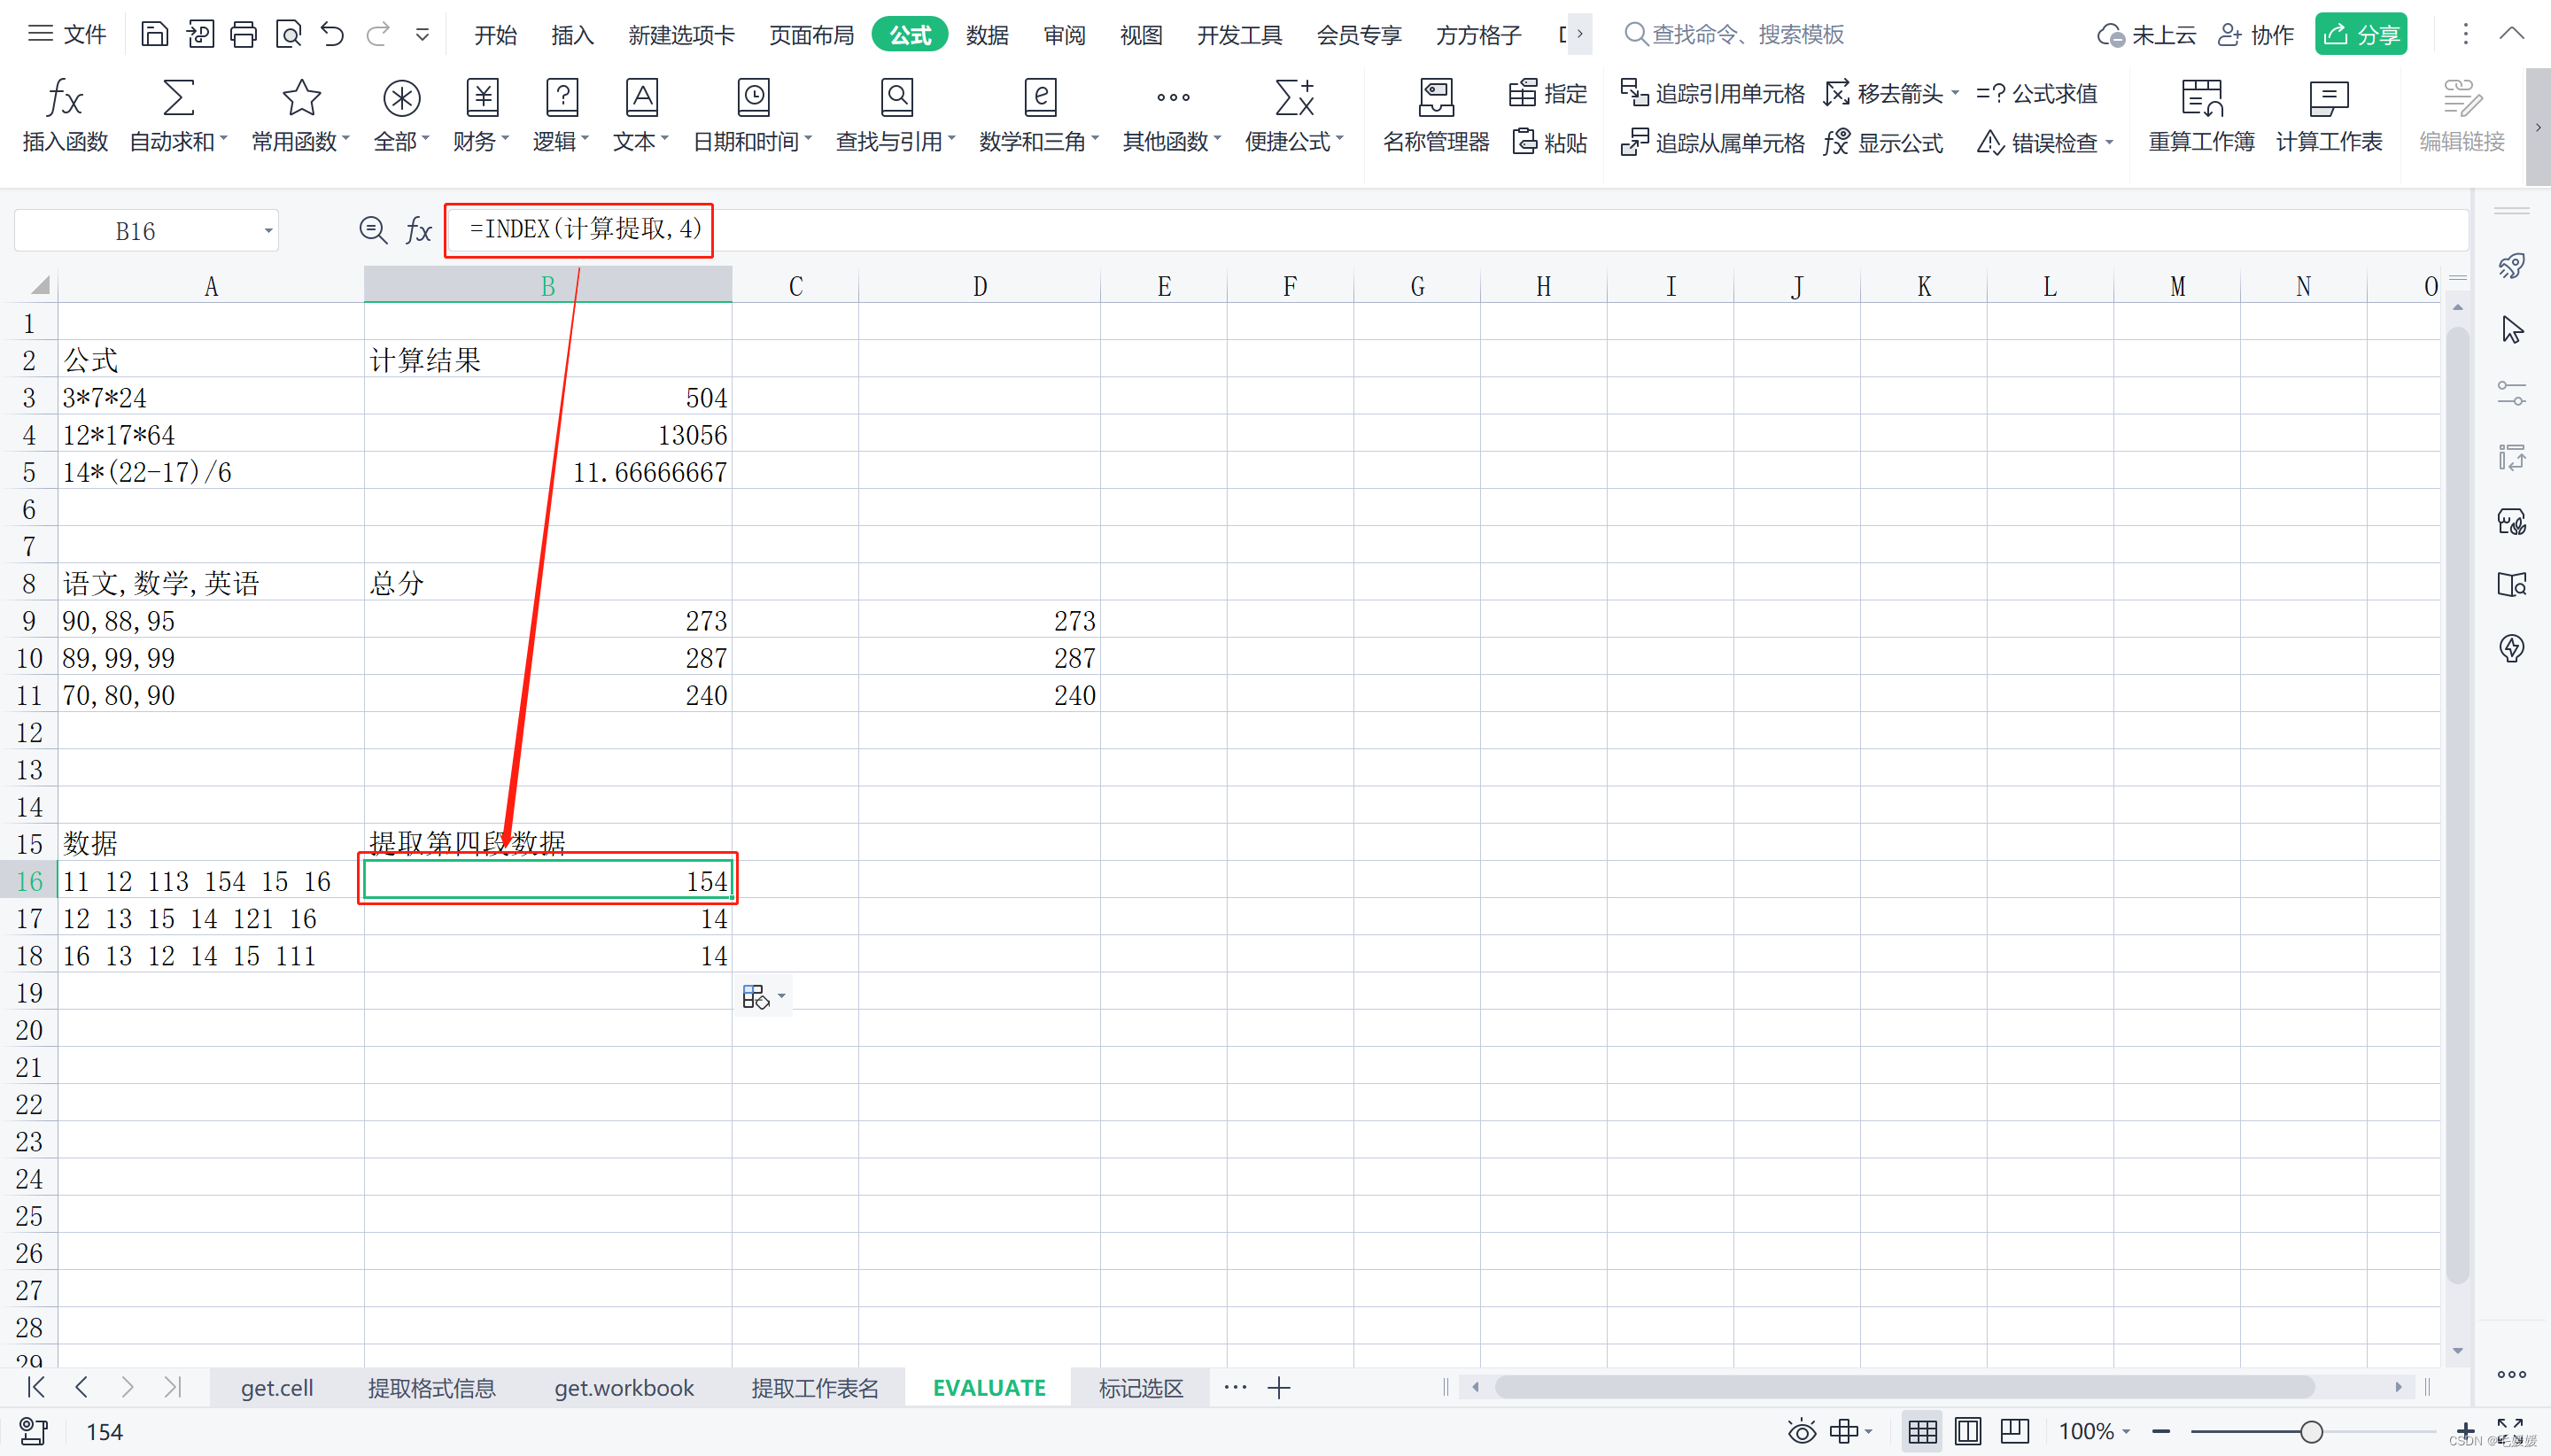Toggle eye protection mode icon in status bar
The height and width of the screenshot is (1456, 2551).
(x=1801, y=1431)
